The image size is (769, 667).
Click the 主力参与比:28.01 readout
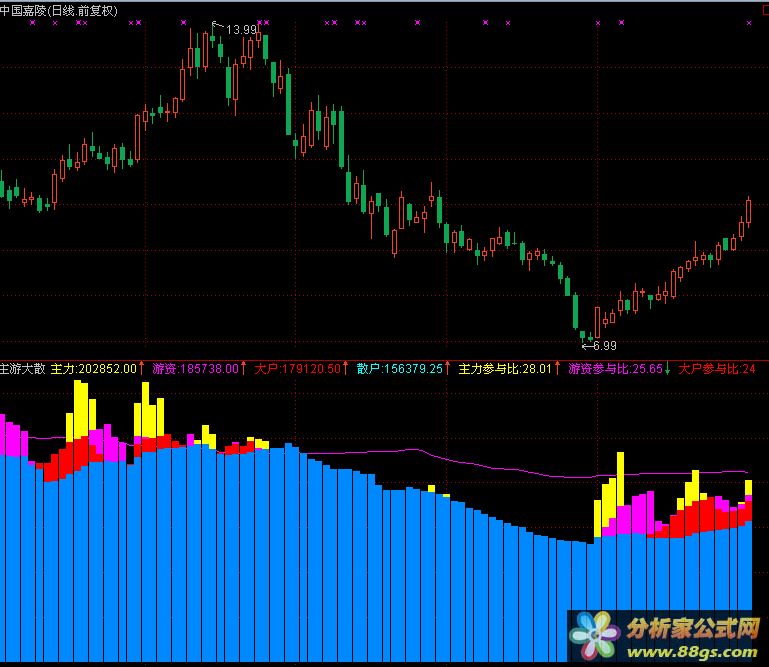tap(505, 369)
